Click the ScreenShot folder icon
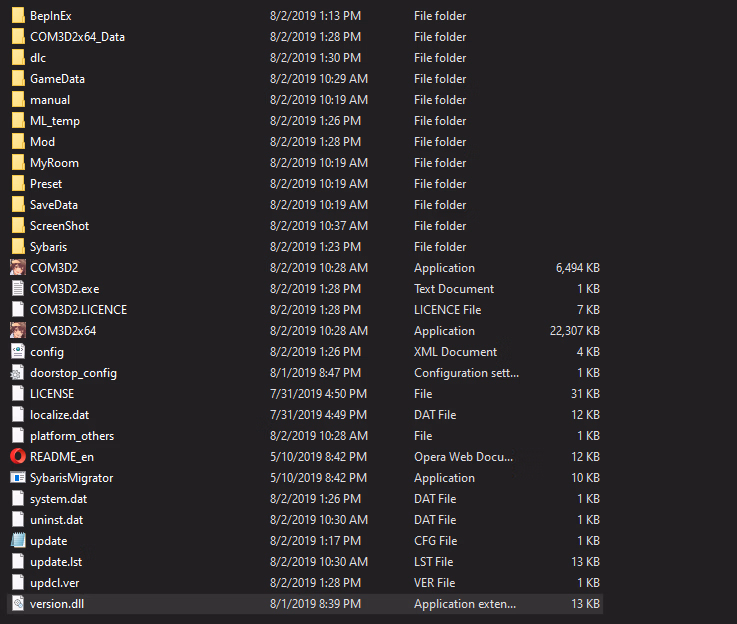 (x=18, y=226)
